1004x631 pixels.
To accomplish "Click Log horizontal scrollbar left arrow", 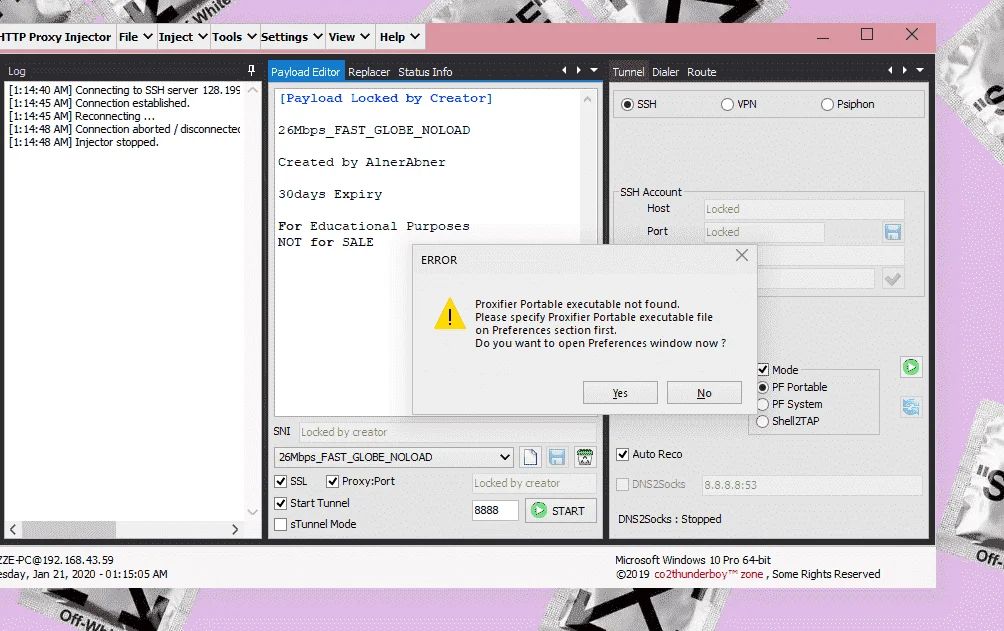I will pyautogui.click(x=13, y=529).
